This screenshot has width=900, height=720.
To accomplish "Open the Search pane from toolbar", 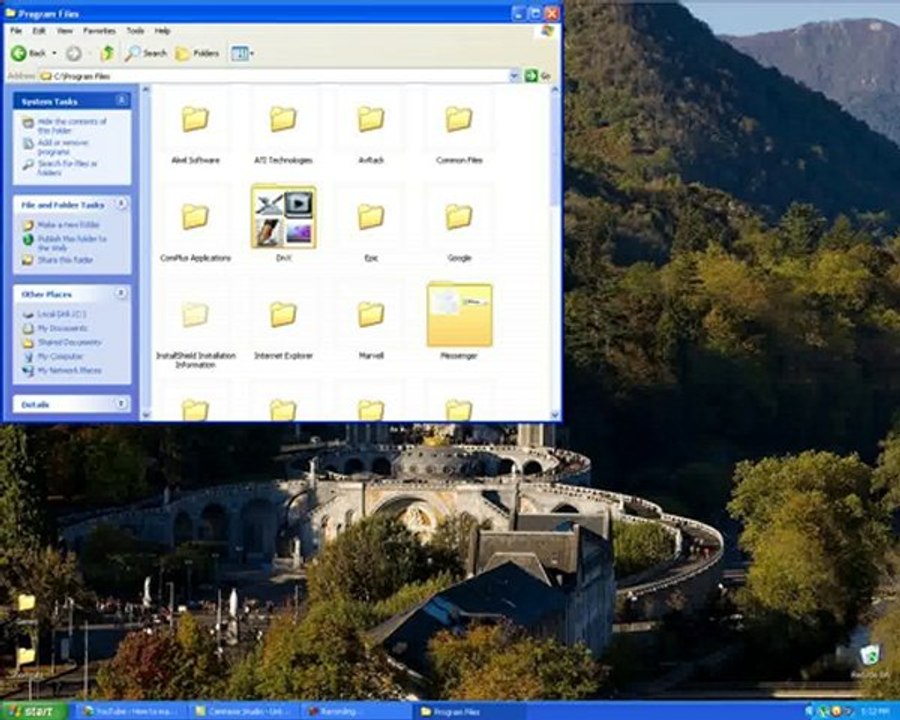I will tap(146, 53).
